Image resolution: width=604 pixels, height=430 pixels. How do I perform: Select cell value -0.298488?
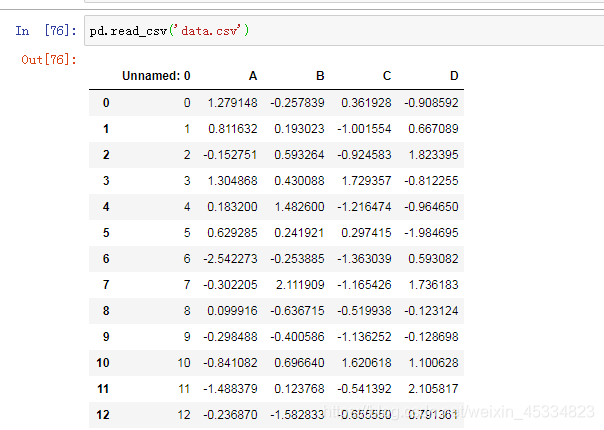[230, 337]
